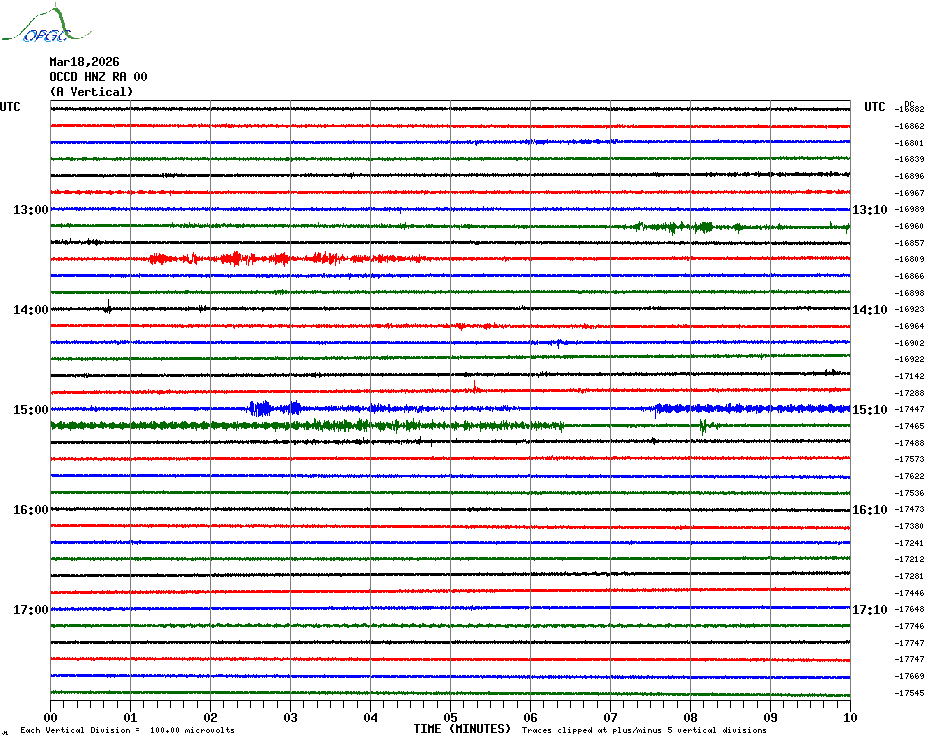Click the 00 tick on the minutes axis
This screenshot has width=930, height=744.
[x=51, y=717]
